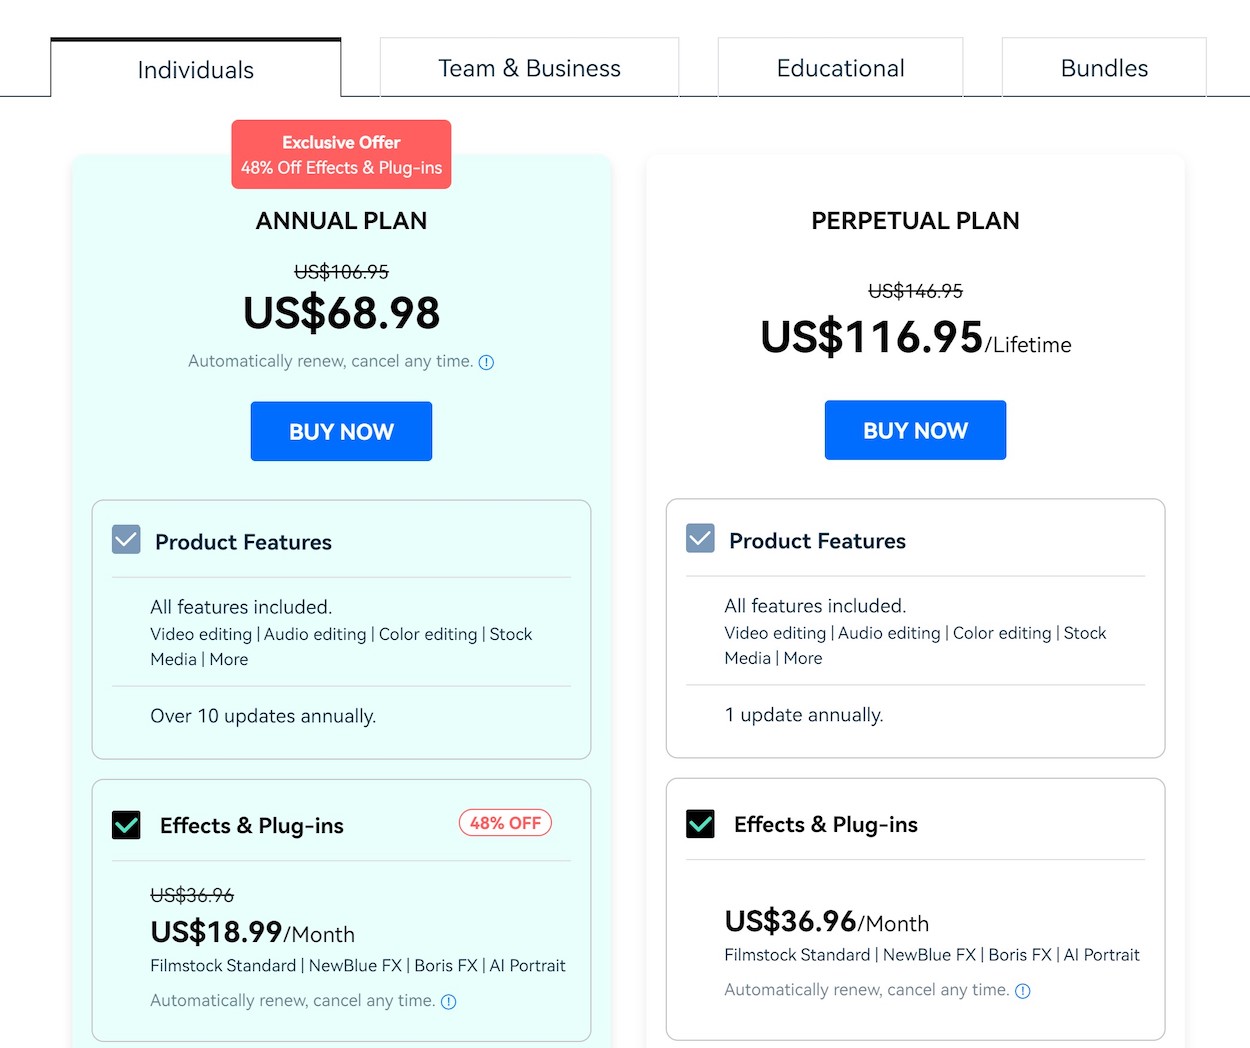Uncheck Perpetual Plan Effects & Plug-ins checkbox
1250x1048 pixels.
700,824
